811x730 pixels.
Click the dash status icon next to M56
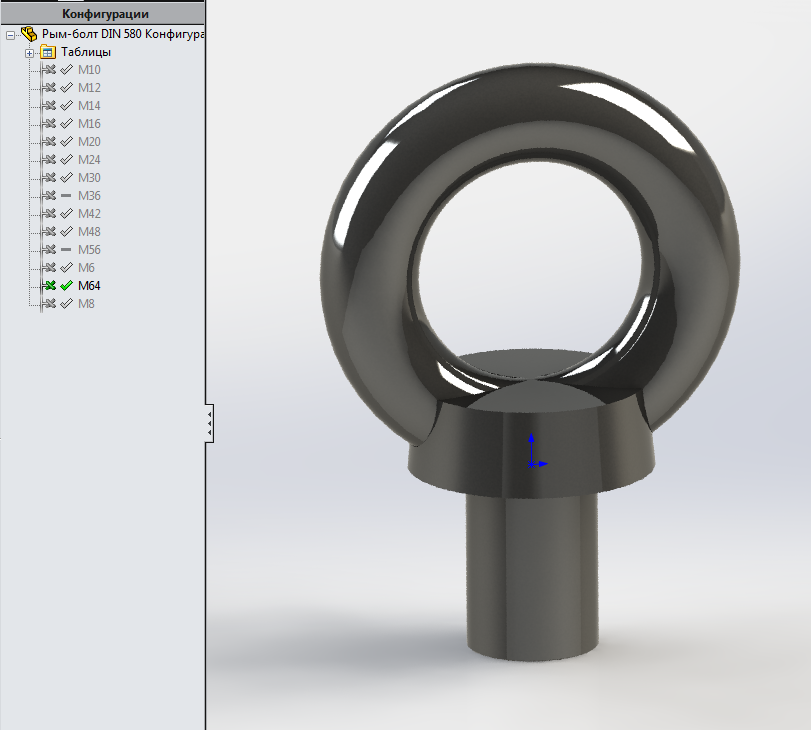click(66, 250)
